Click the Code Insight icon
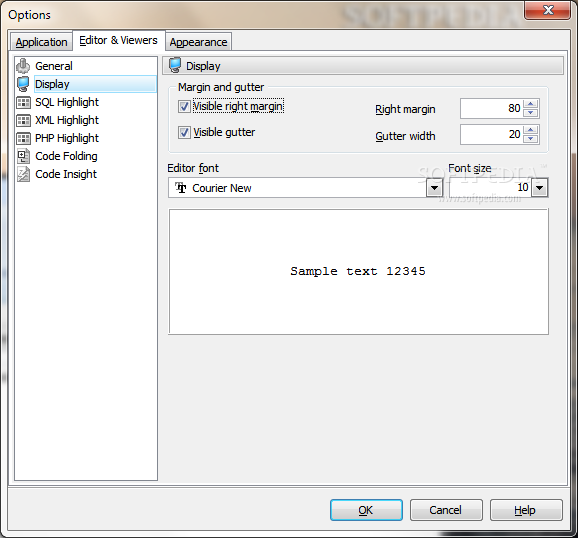Viewport: 578px width, 538px height. (23, 174)
